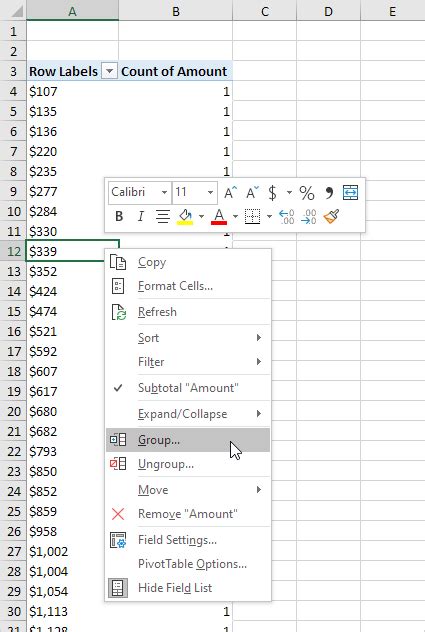Decrease font size with the smaller A icon

[x=252, y=193]
